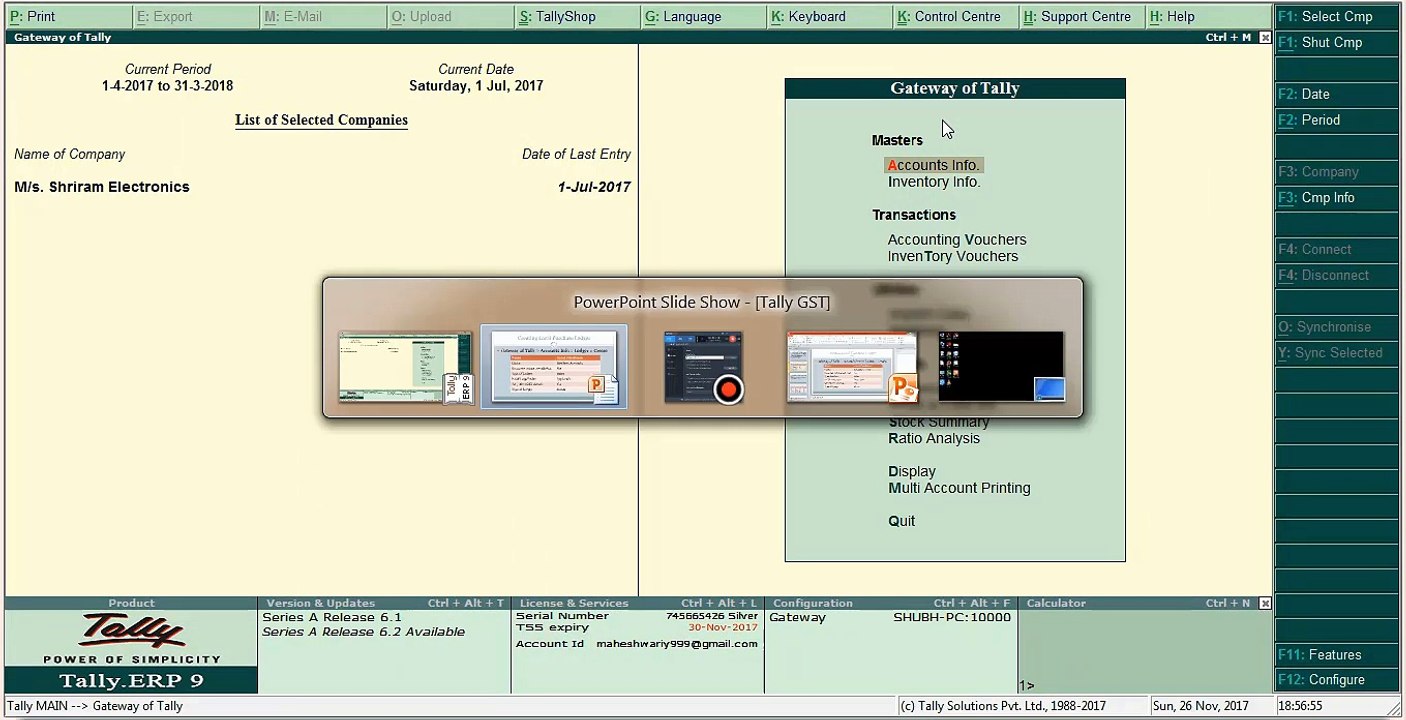This screenshot has height=720, width=1406.
Task: Open the G: Language option
Action: (704, 16)
